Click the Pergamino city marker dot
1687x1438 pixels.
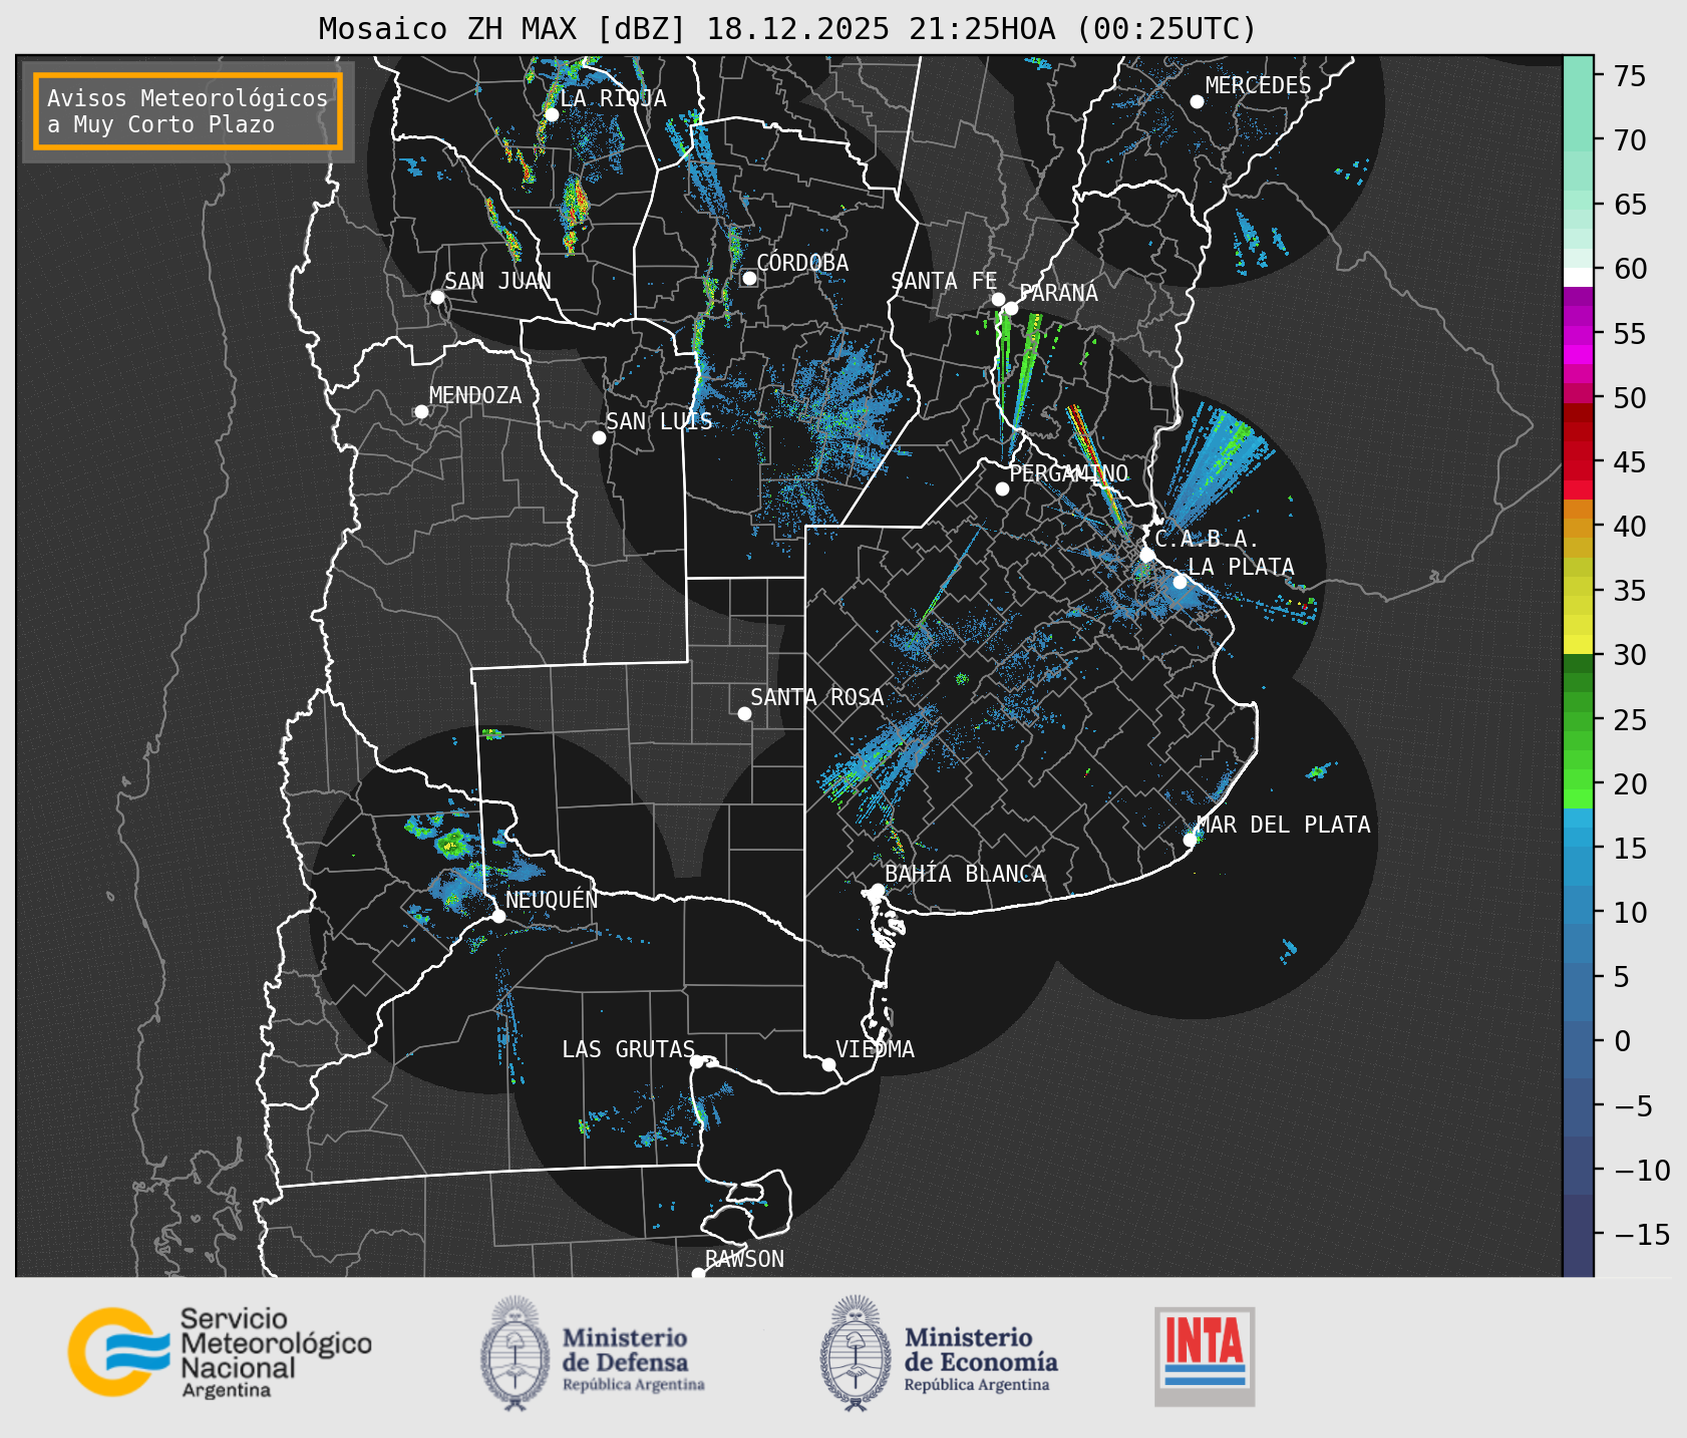(x=1002, y=489)
